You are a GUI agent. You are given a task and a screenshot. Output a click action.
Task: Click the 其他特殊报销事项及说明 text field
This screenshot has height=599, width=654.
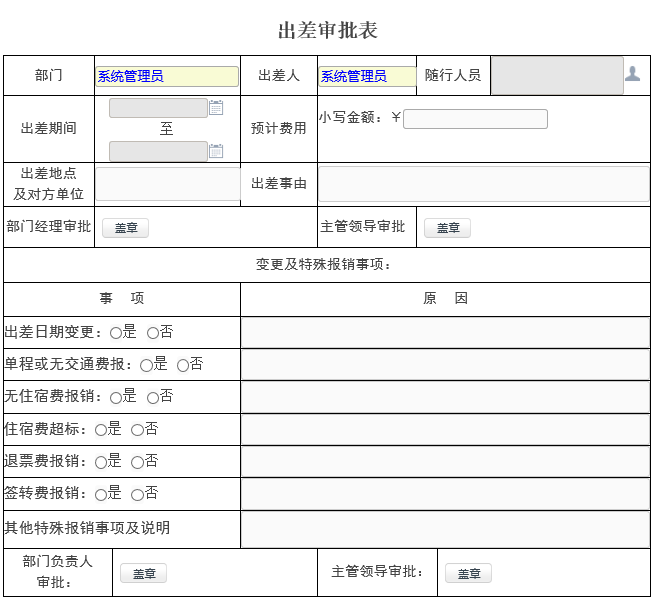coord(445,529)
